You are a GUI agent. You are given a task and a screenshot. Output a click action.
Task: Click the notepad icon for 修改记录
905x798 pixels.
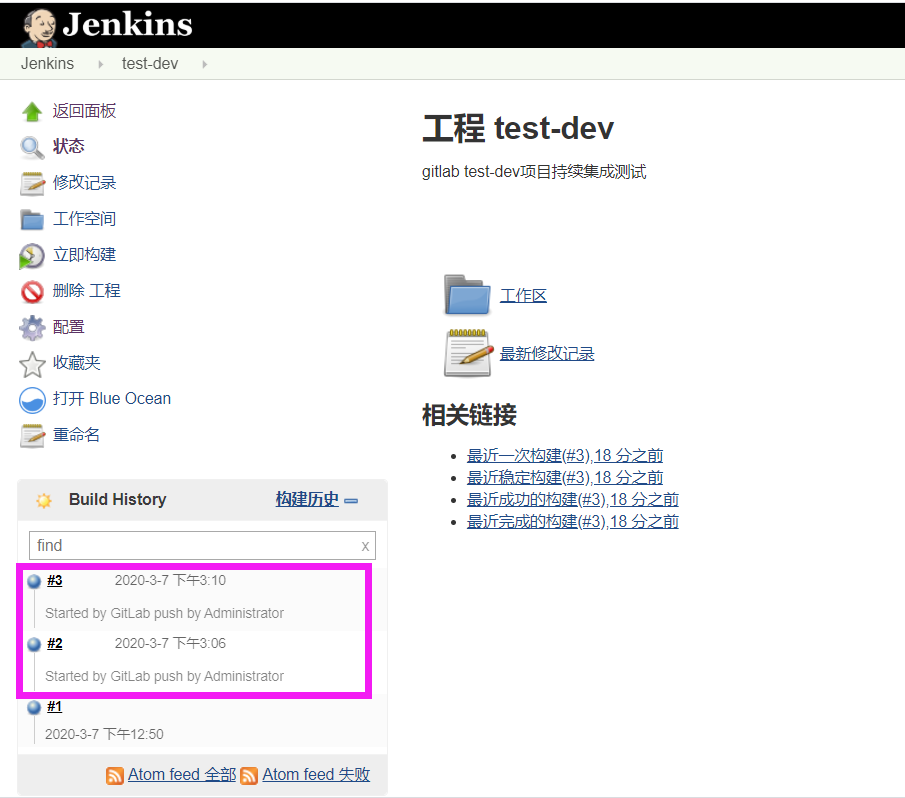click(x=32, y=183)
